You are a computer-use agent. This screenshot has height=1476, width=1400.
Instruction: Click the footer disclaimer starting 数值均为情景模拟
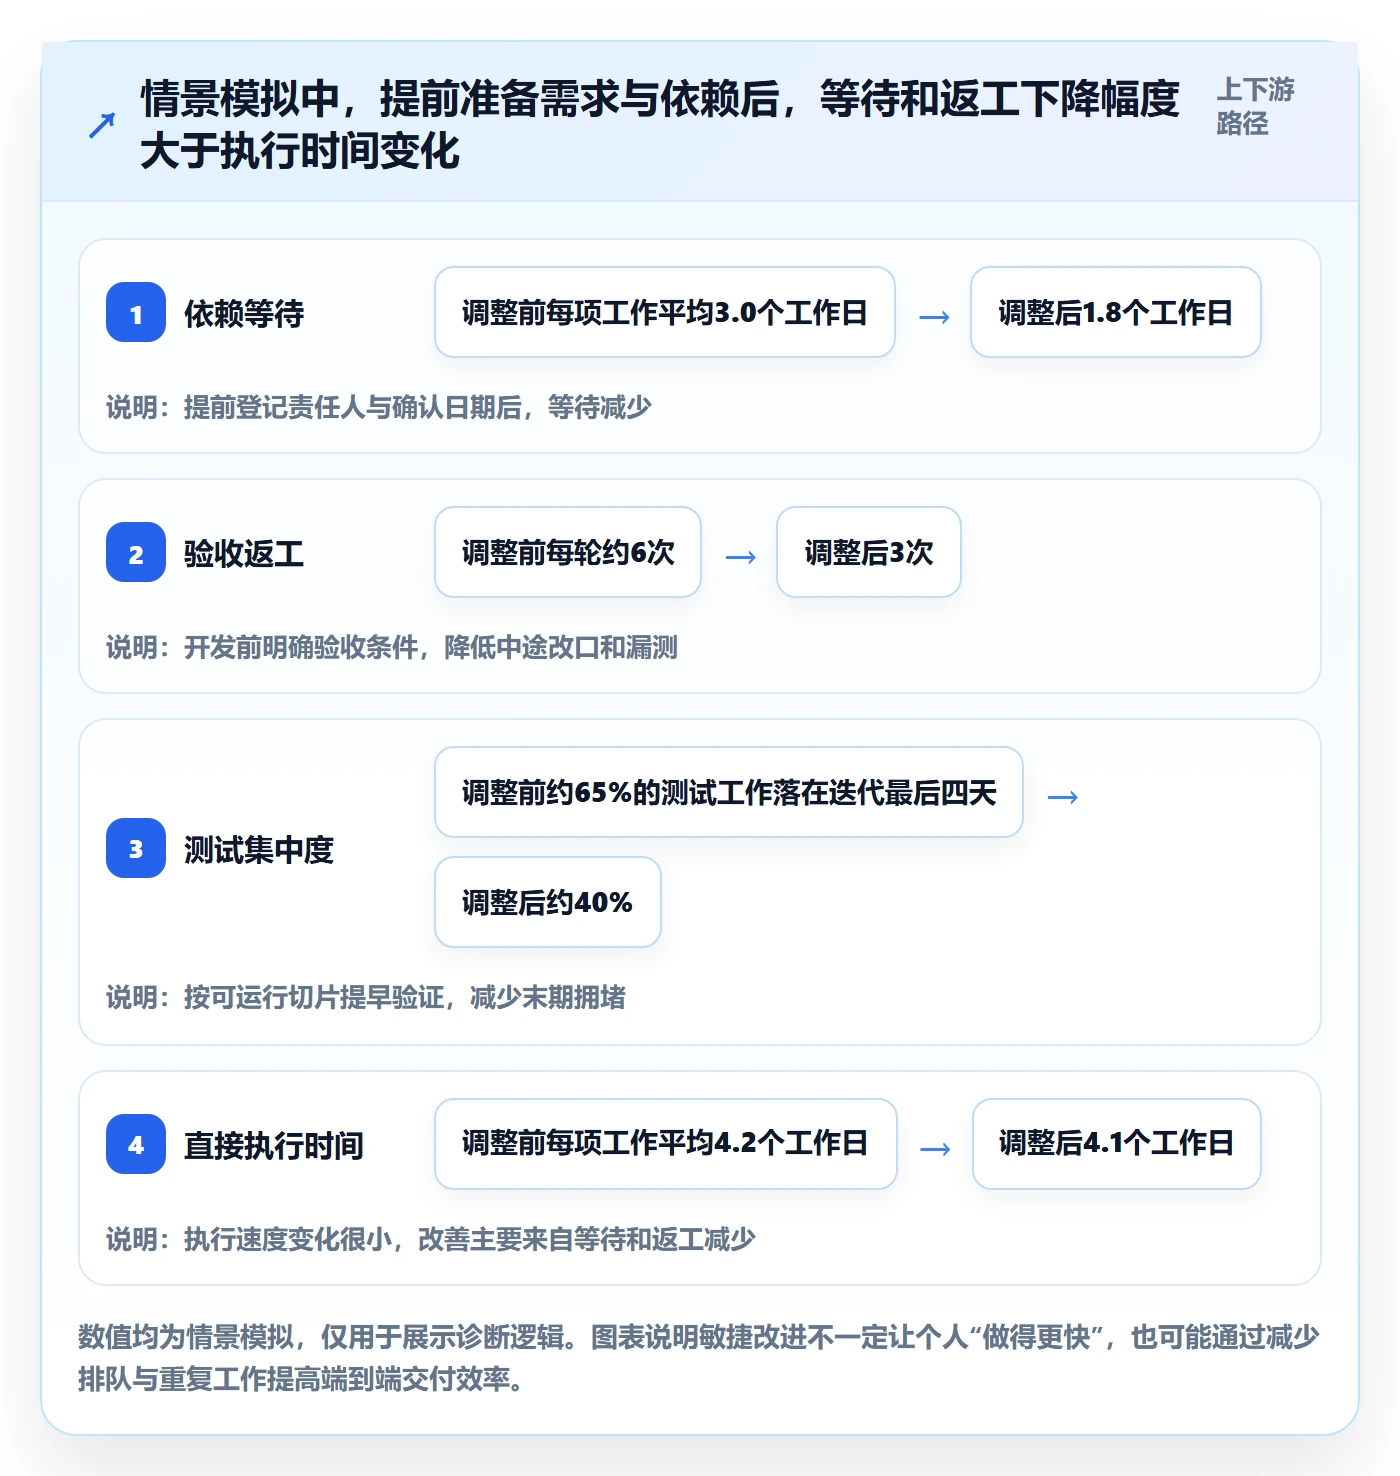(699, 1357)
